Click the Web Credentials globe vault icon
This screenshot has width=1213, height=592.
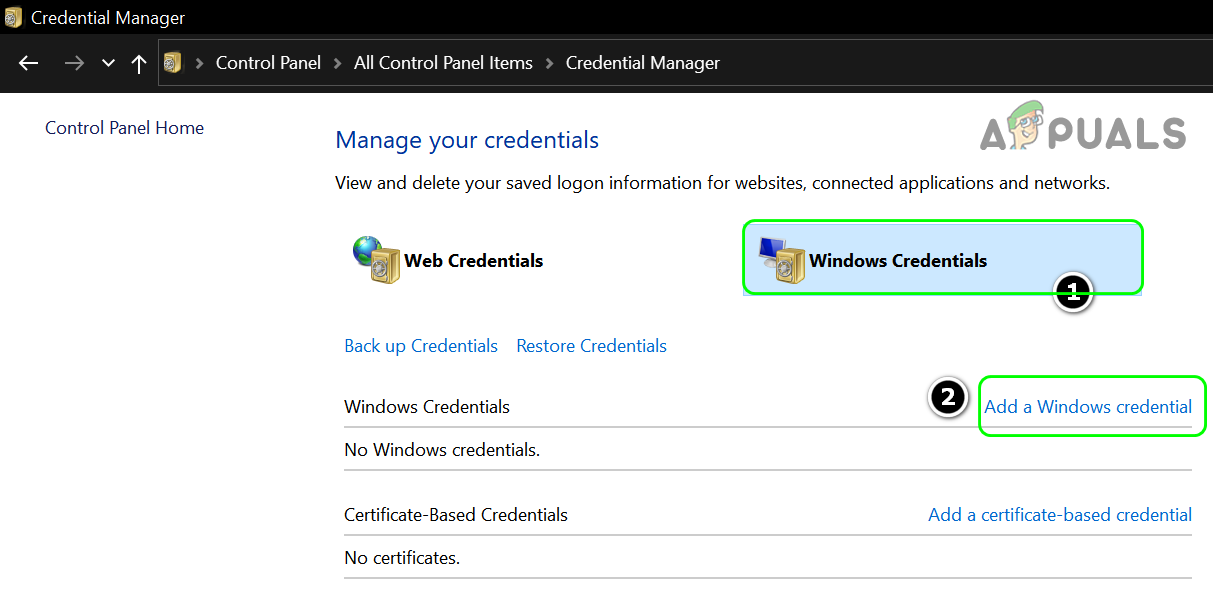click(376, 260)
